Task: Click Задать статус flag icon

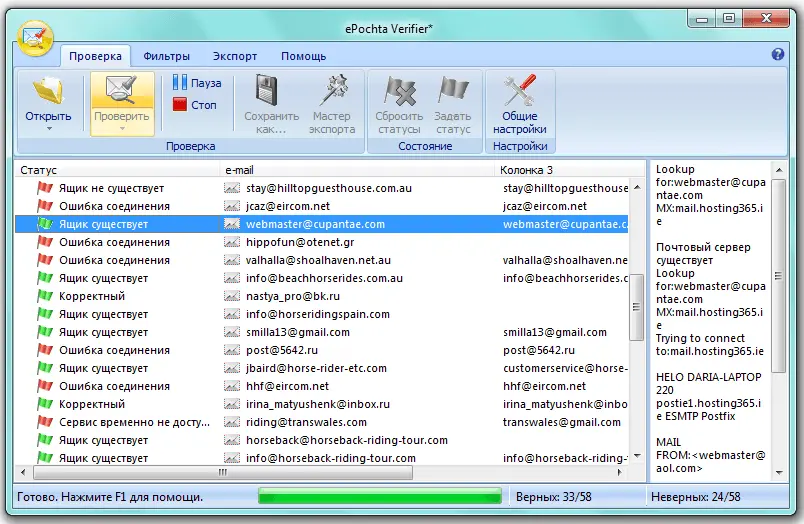Action: 453,92
